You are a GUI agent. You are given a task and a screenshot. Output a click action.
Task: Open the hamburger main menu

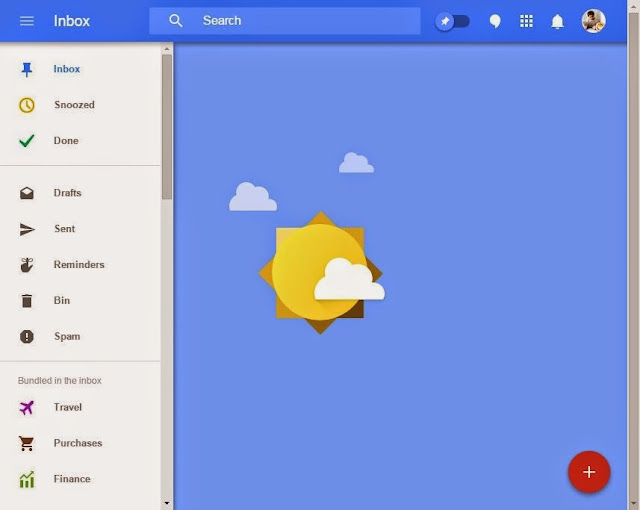[27, 21]
